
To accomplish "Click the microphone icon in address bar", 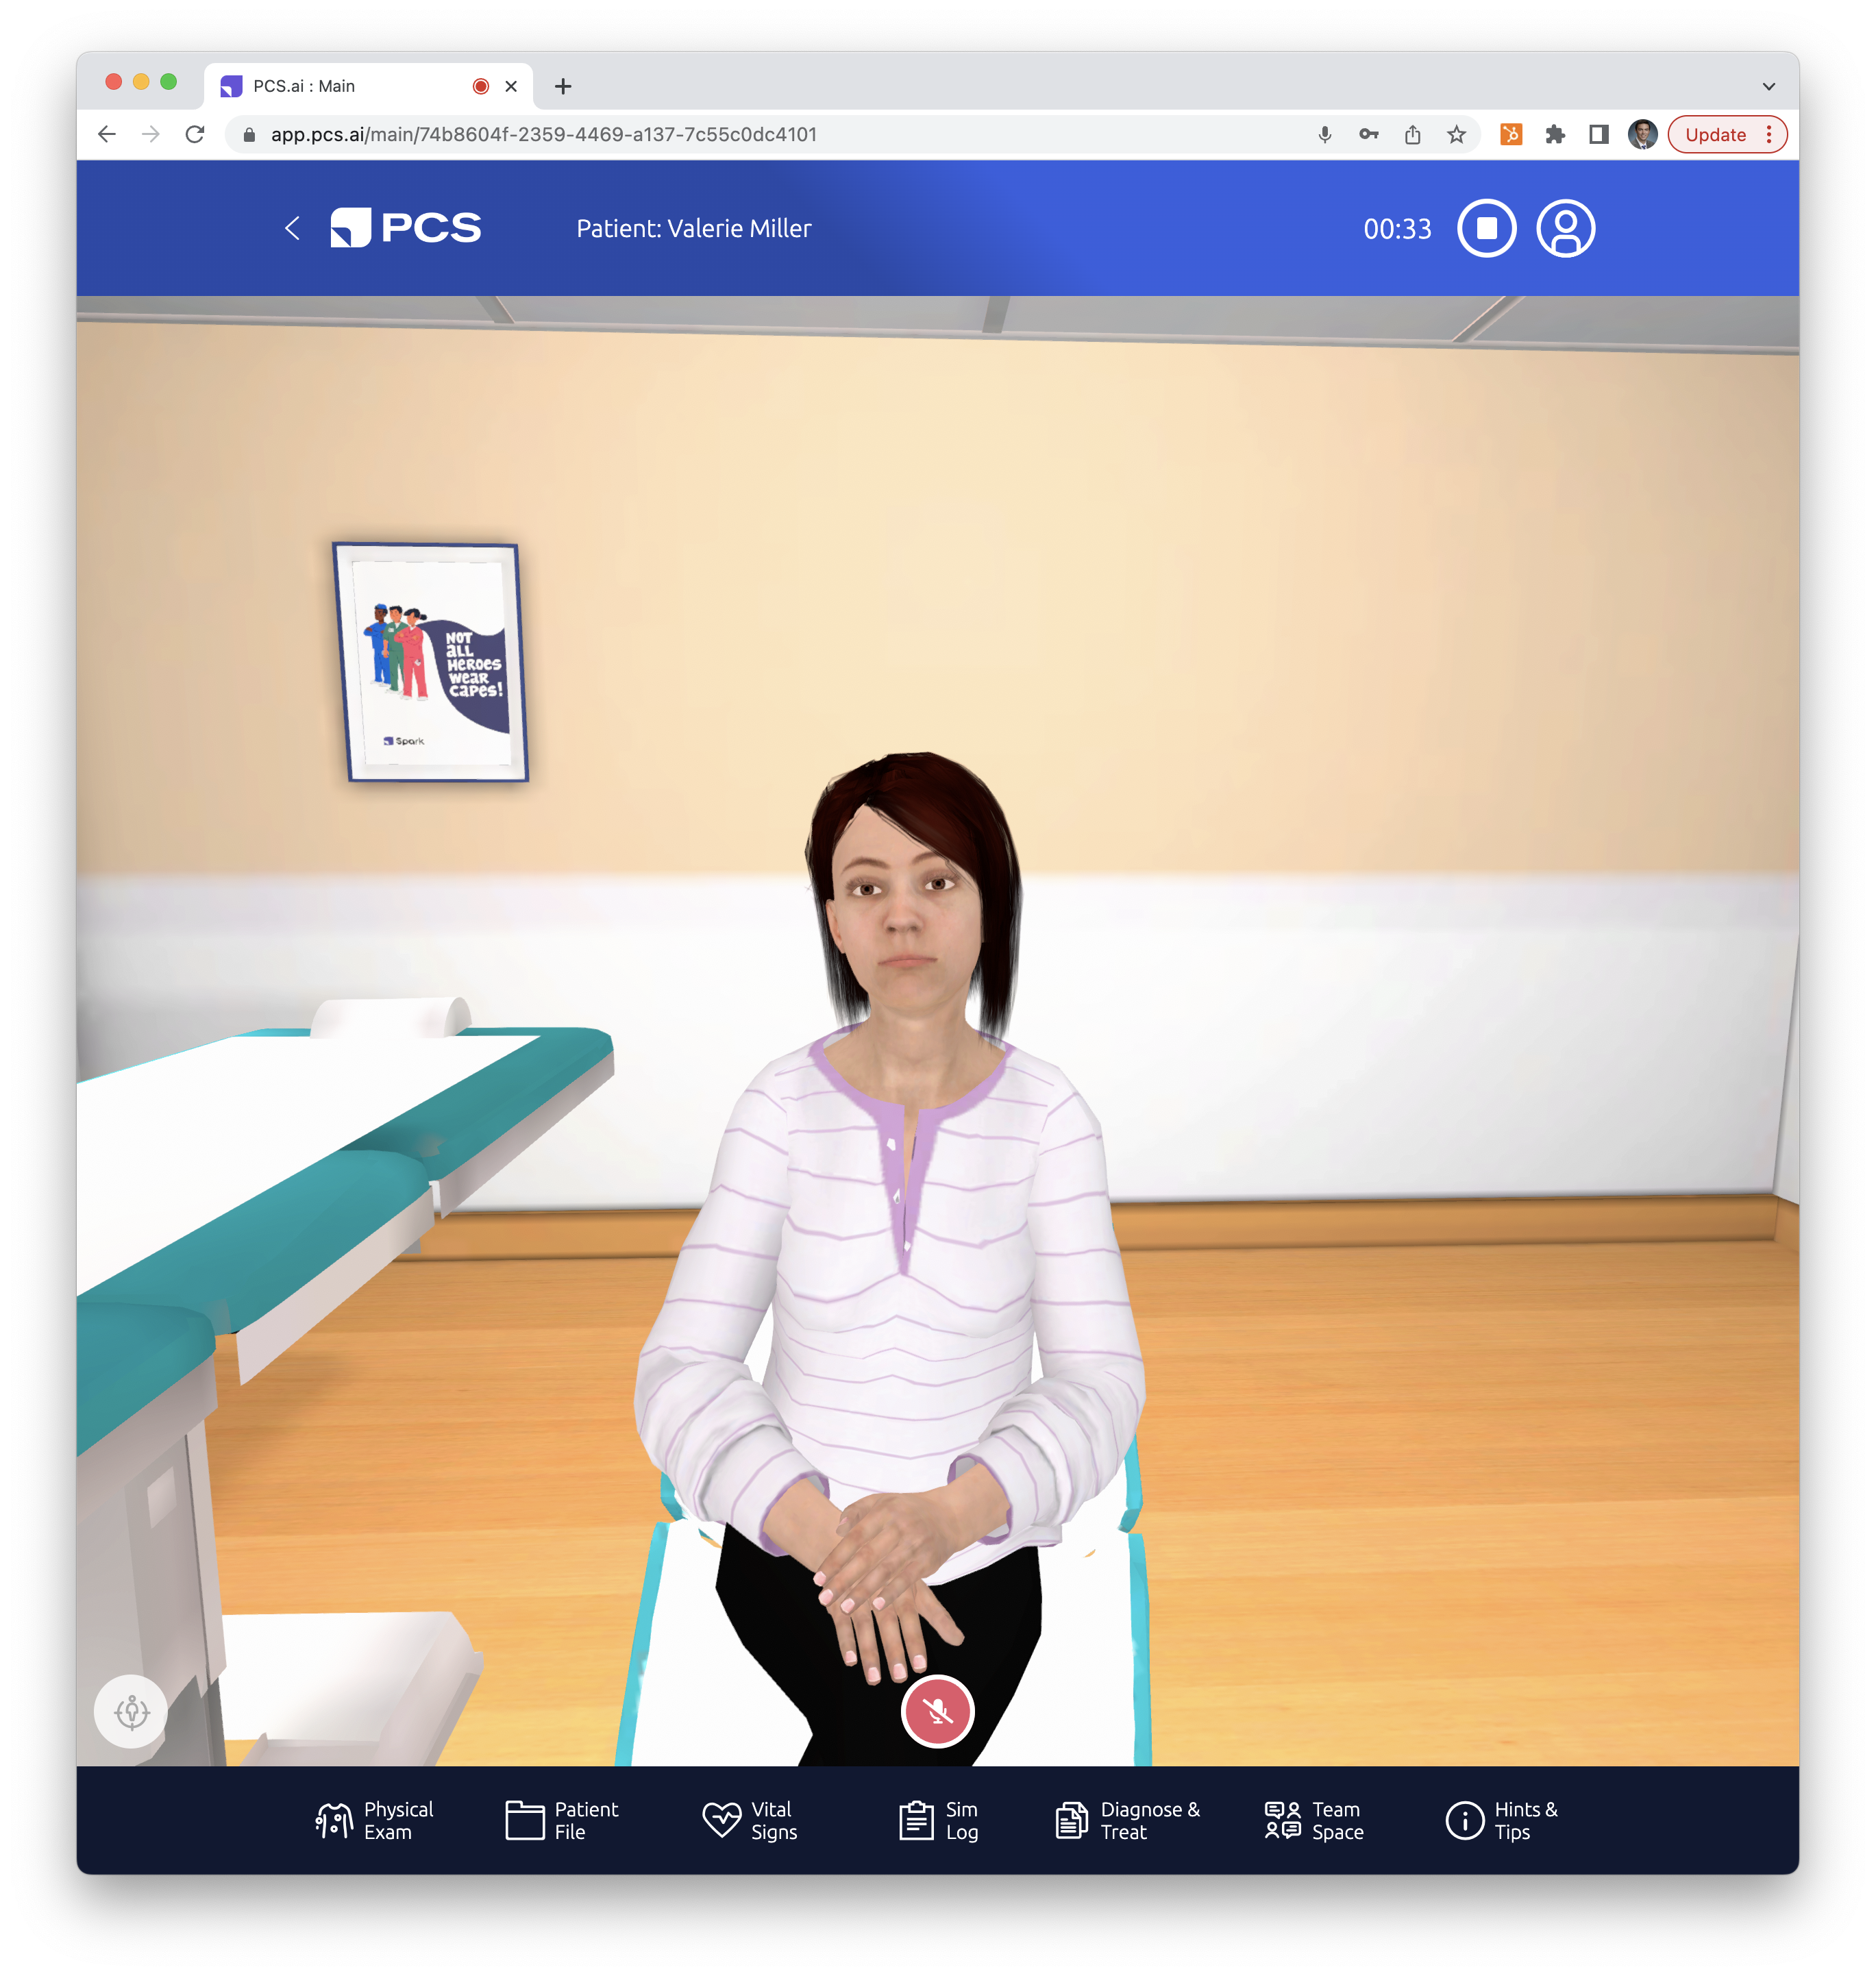I will (x=1324, y=134).
